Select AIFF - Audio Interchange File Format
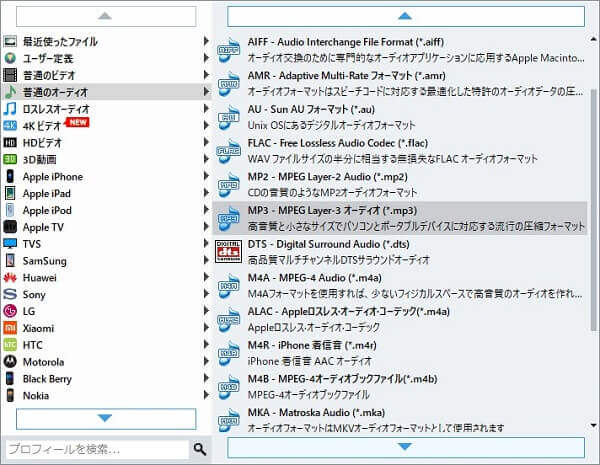 coord(400,50)
